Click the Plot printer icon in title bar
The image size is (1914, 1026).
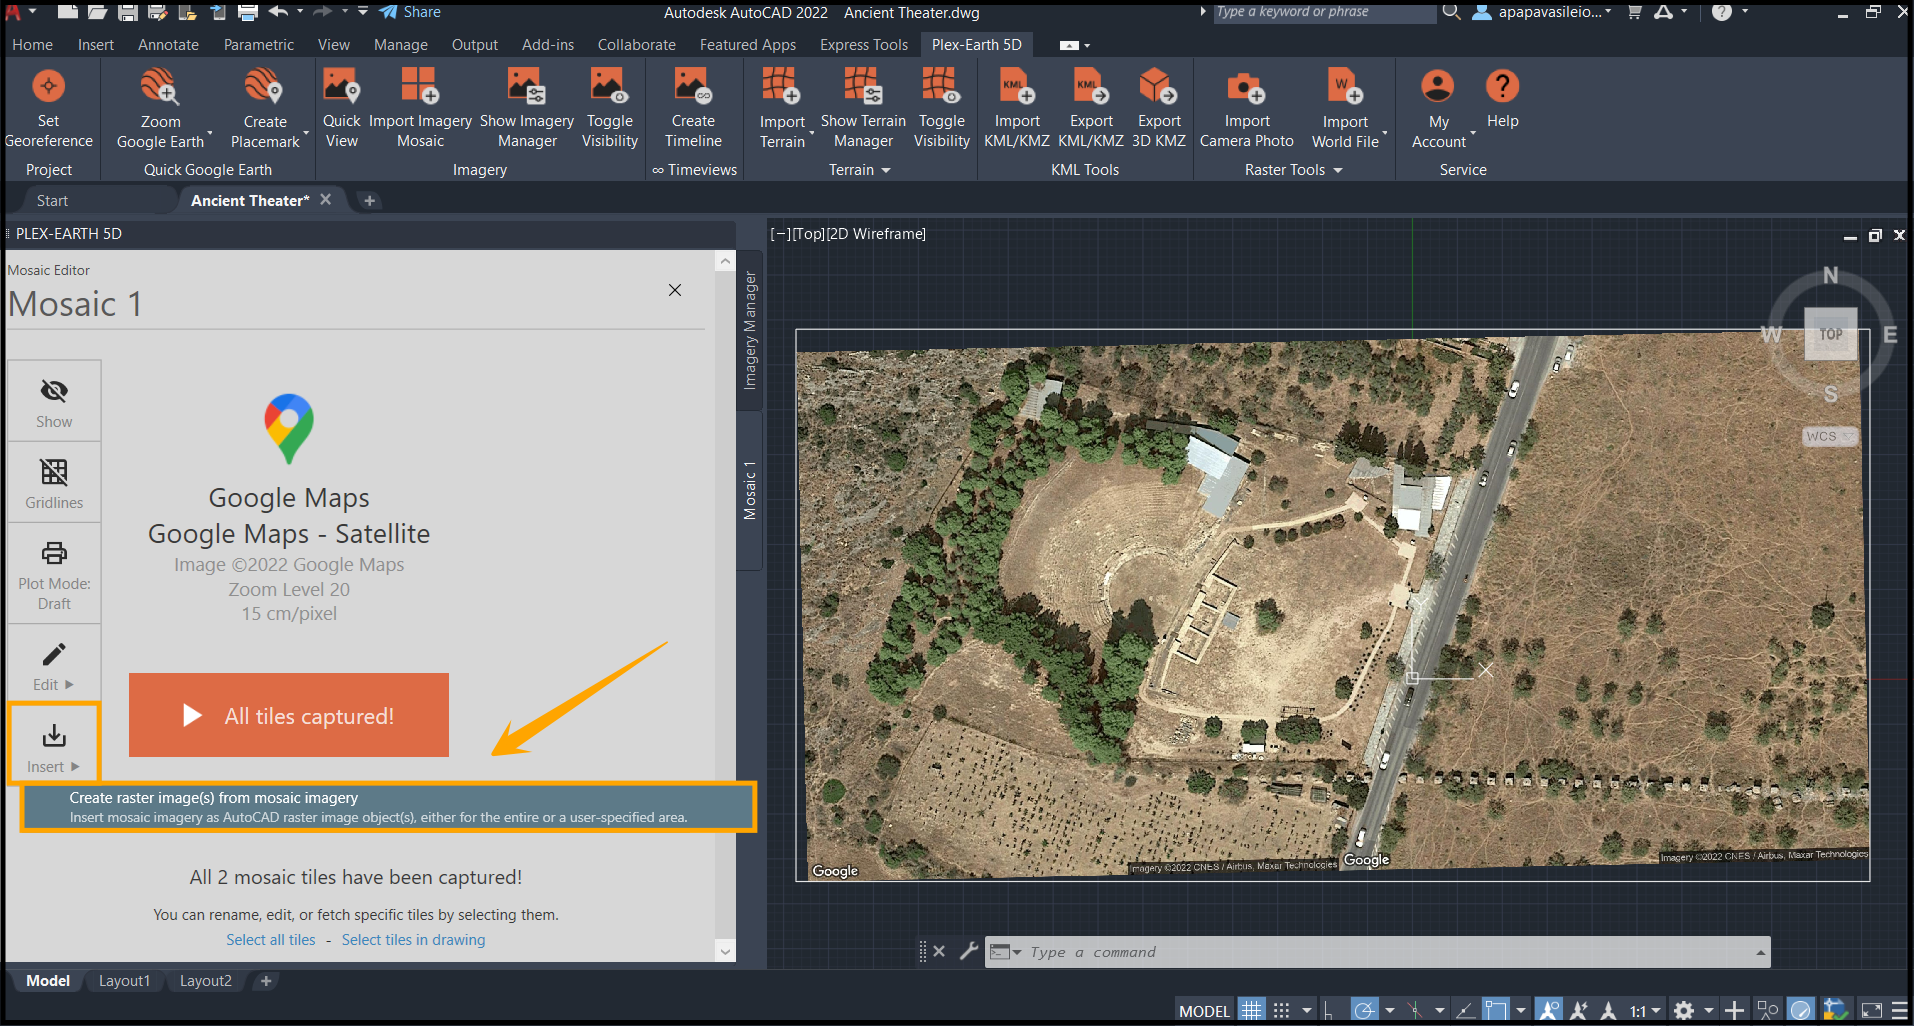pyautogui.click(x=248, y=12)
